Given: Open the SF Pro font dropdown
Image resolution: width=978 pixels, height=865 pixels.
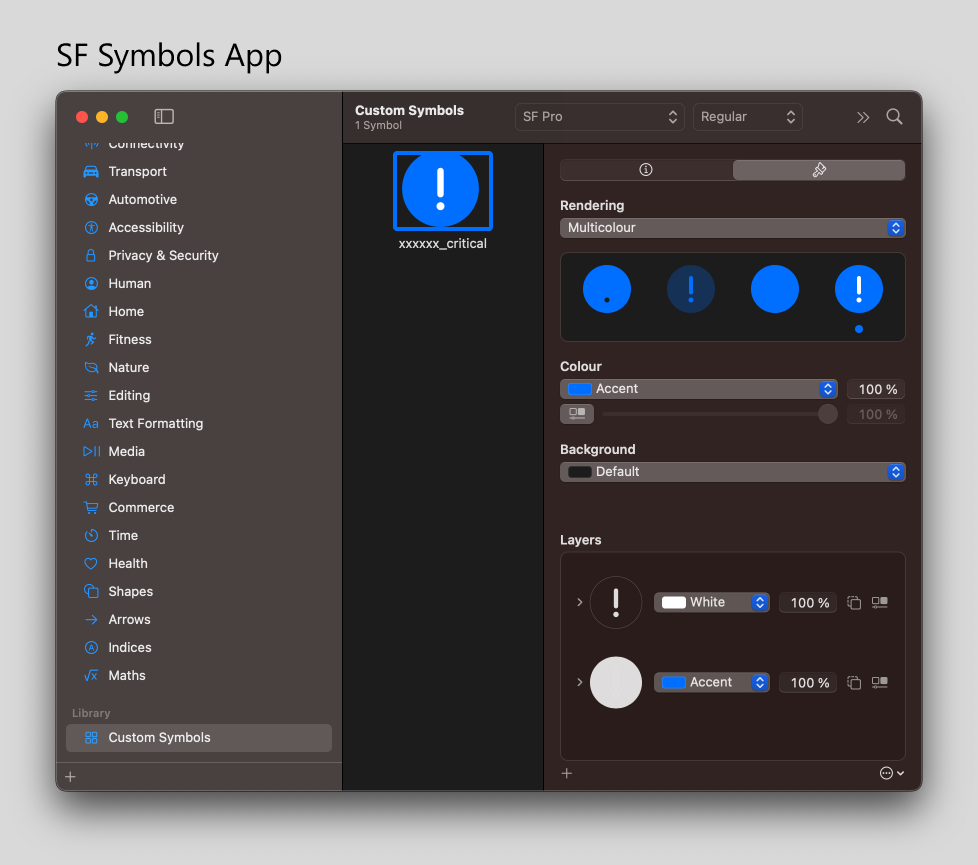Looking at the screenshot, I should point(600,117).
